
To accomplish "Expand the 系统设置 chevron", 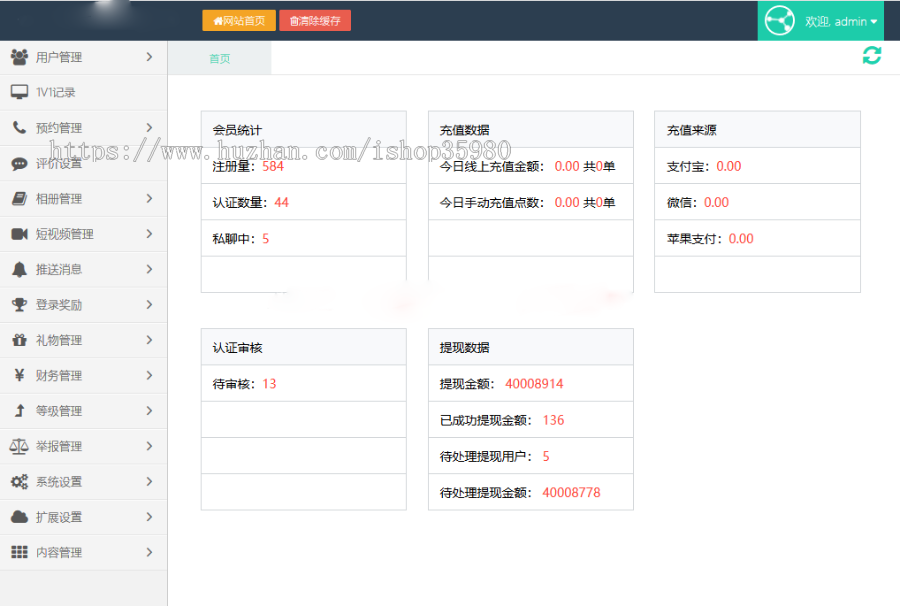I will (149, 481).
